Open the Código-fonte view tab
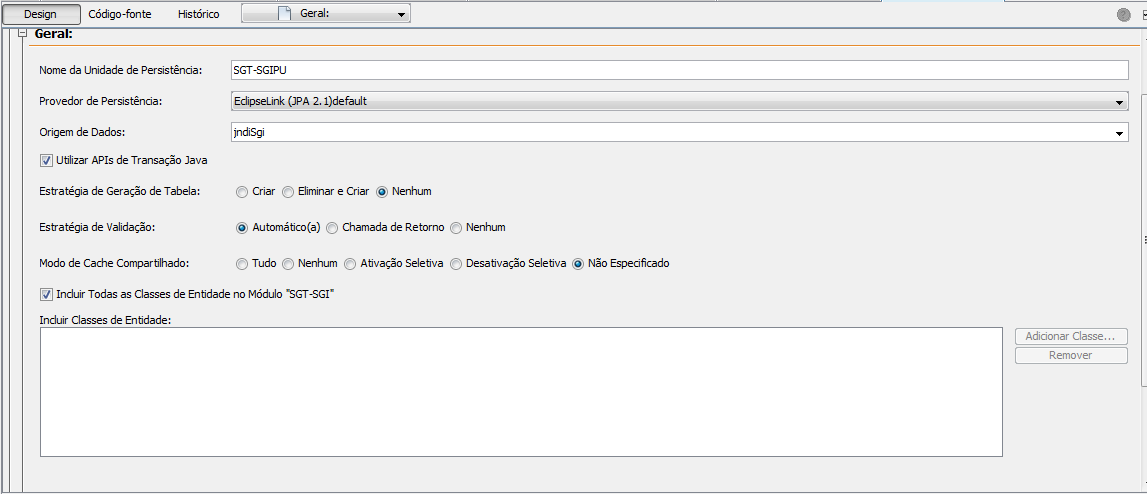The height and width of the screenshot is (494, 1147). click(120, 14)
